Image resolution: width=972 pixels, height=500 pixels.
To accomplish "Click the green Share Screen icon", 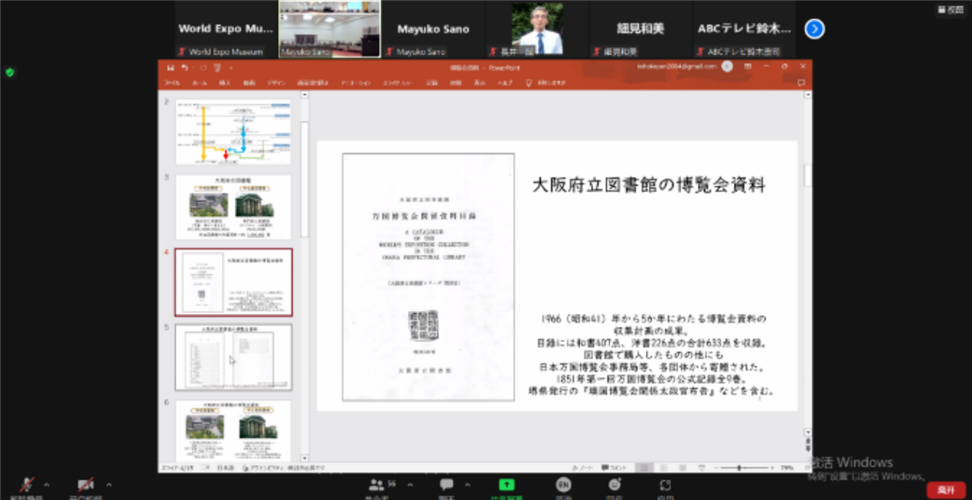I will [506, 485].
